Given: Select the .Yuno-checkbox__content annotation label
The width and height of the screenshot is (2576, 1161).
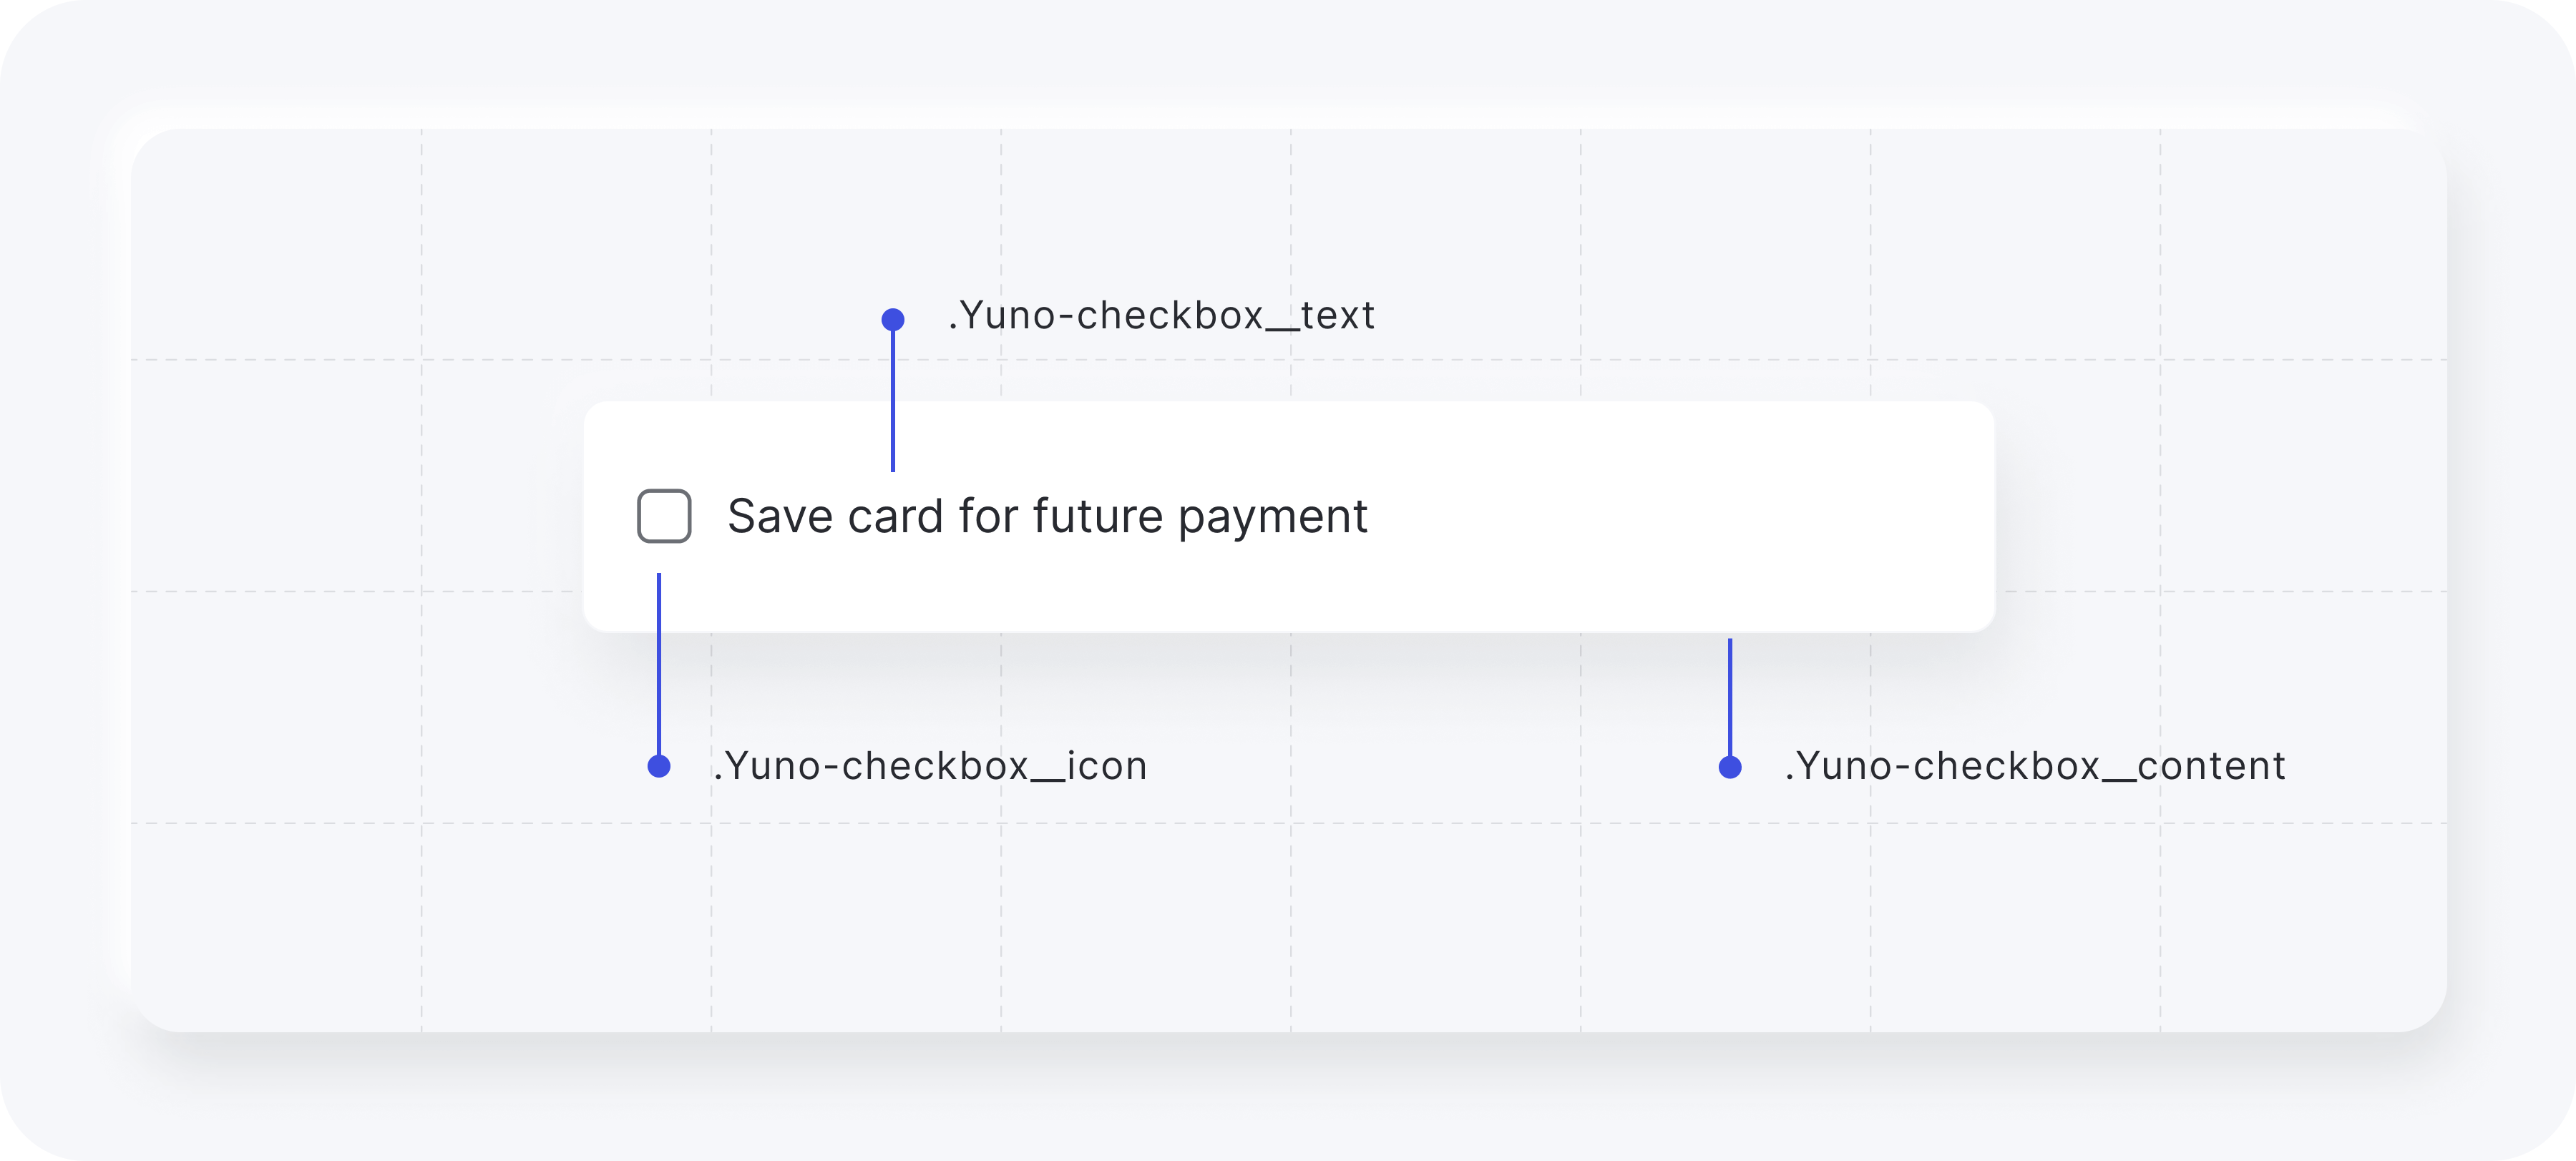Looking at the screenshot, I should coord(2035,766).
